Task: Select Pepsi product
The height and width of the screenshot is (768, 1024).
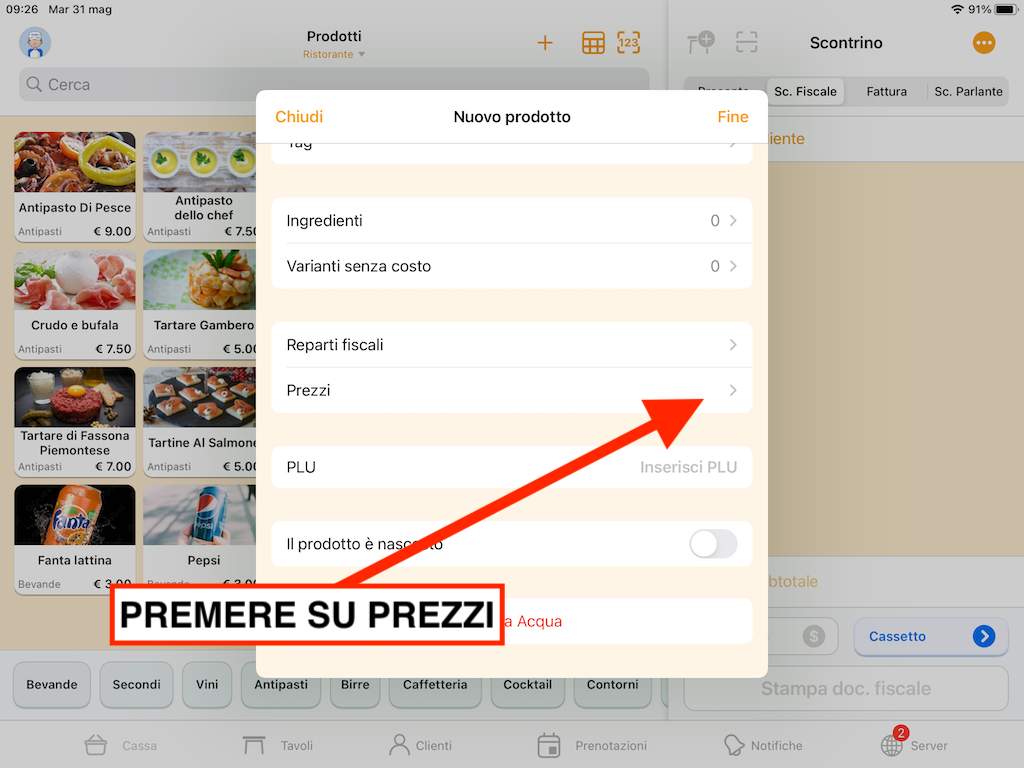Action: pos(200,539)
